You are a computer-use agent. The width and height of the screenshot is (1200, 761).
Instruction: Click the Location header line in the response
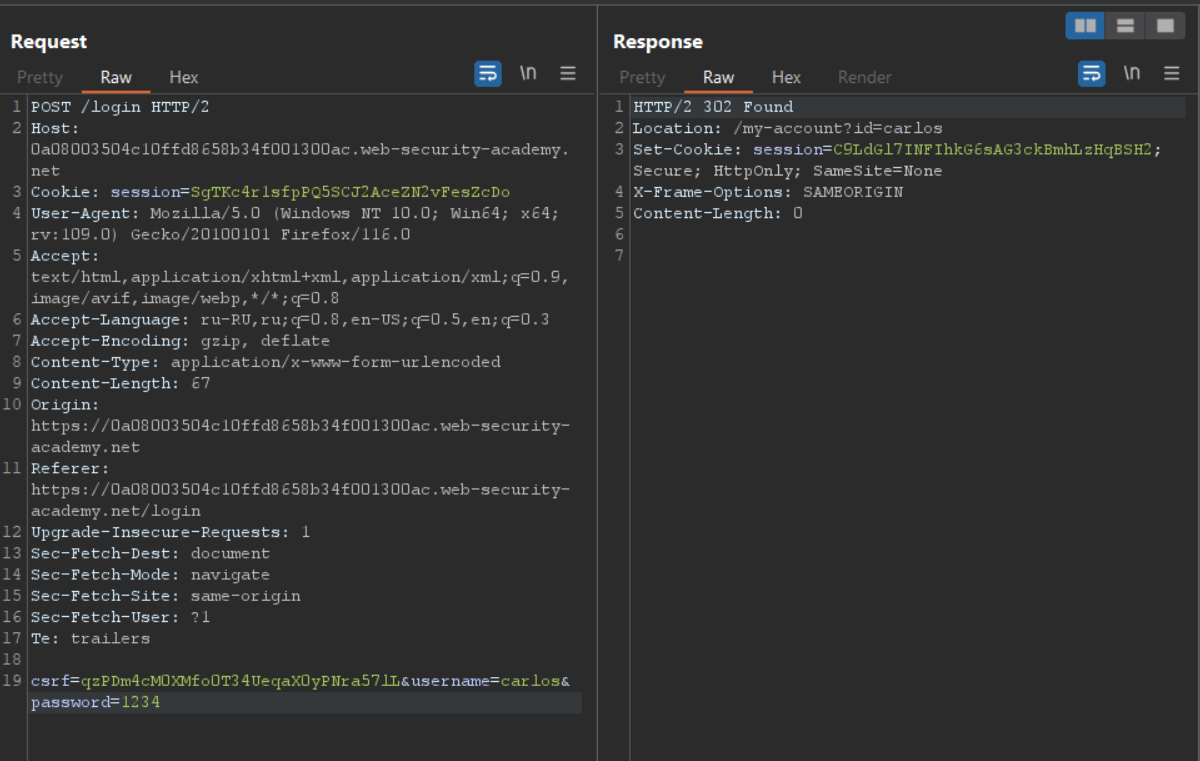tap(787, 128)
